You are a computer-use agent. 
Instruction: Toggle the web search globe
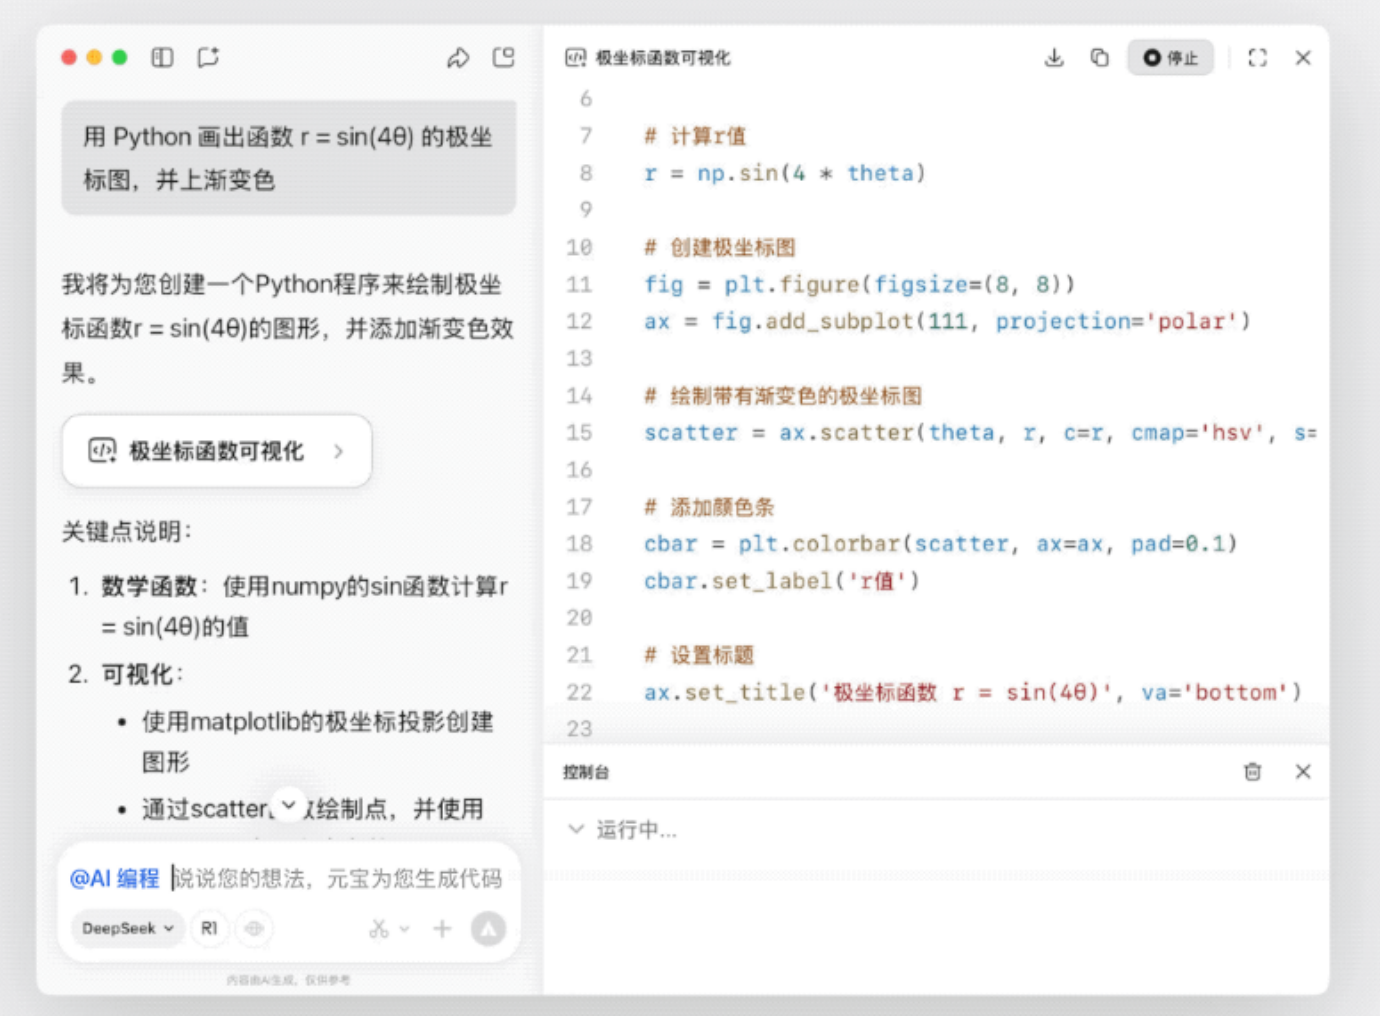(254, 929)
